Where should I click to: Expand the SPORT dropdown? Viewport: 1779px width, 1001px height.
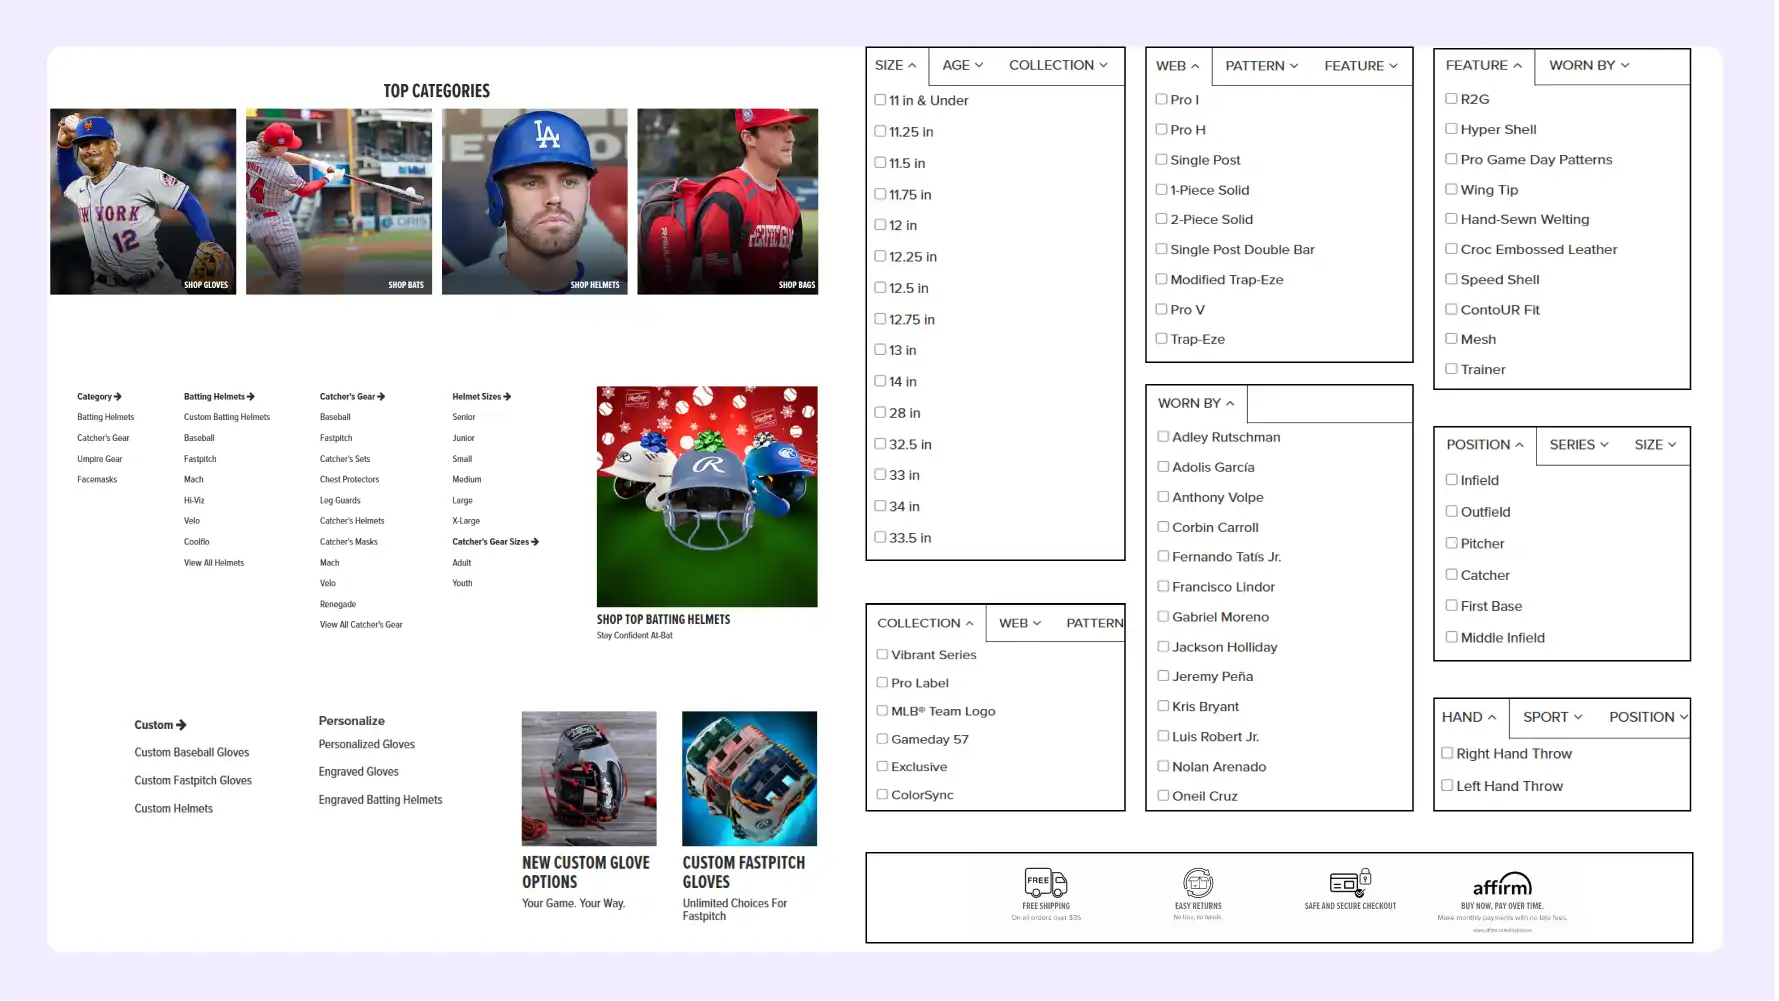(x=1553, y=717)
